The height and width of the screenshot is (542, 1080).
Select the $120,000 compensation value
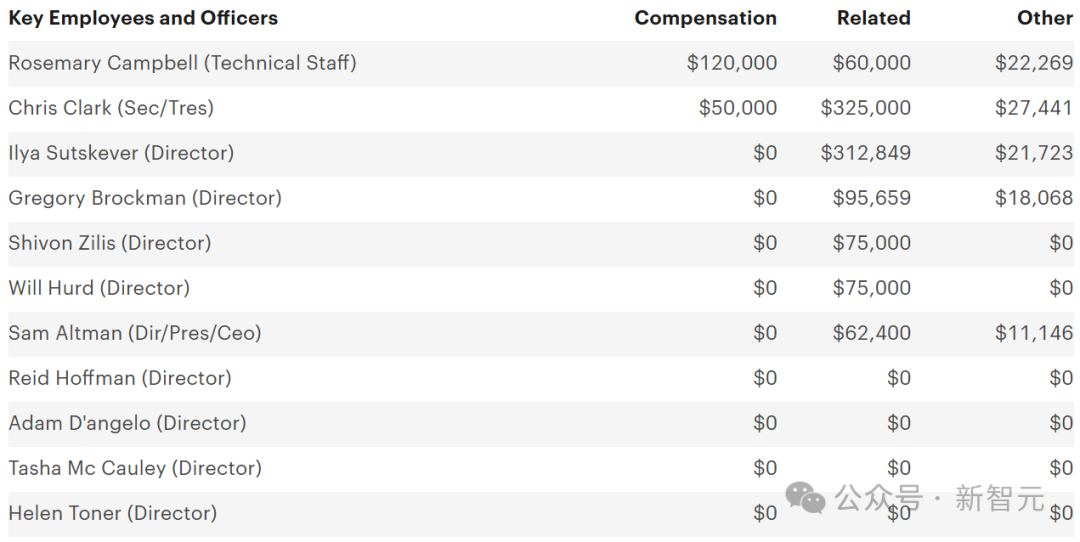coord(731,63)
